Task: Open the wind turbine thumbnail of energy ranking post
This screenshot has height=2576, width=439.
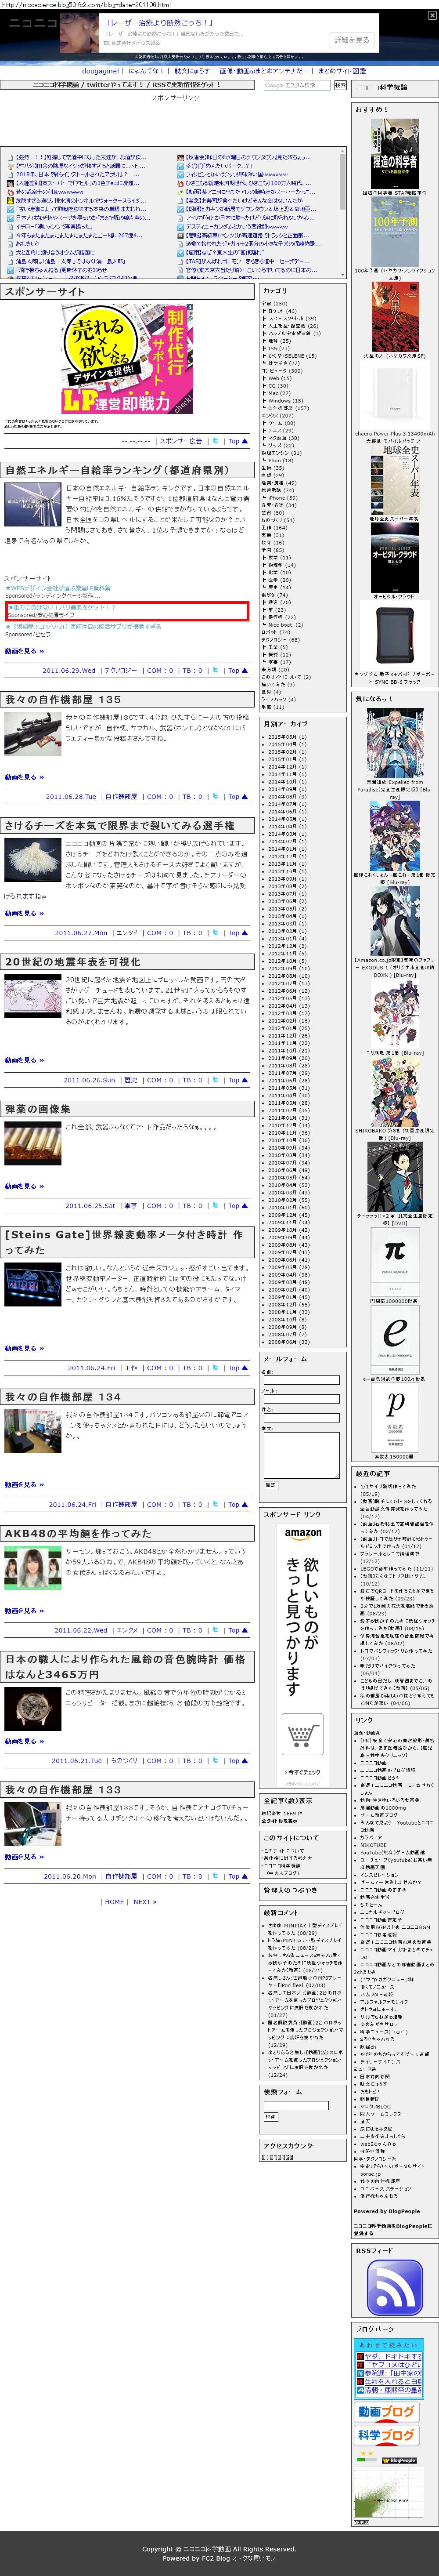Action: point(33,505)
